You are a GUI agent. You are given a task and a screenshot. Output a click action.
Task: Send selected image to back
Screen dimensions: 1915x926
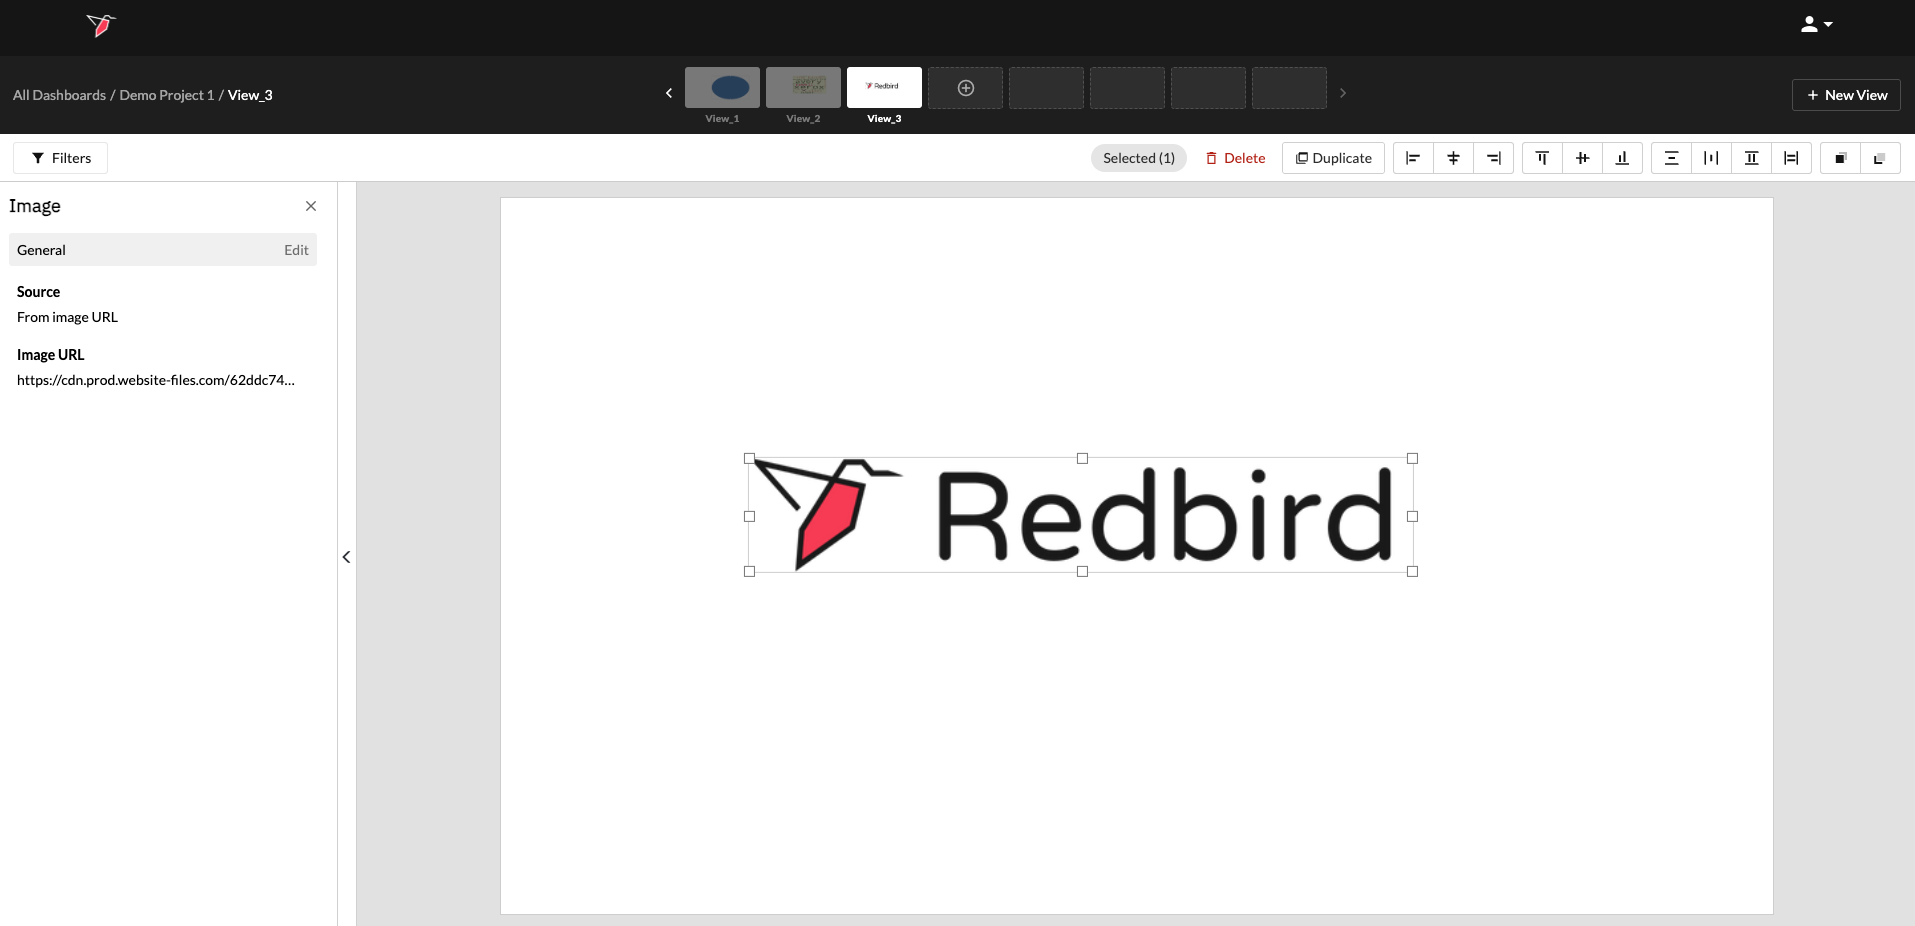1880,158
